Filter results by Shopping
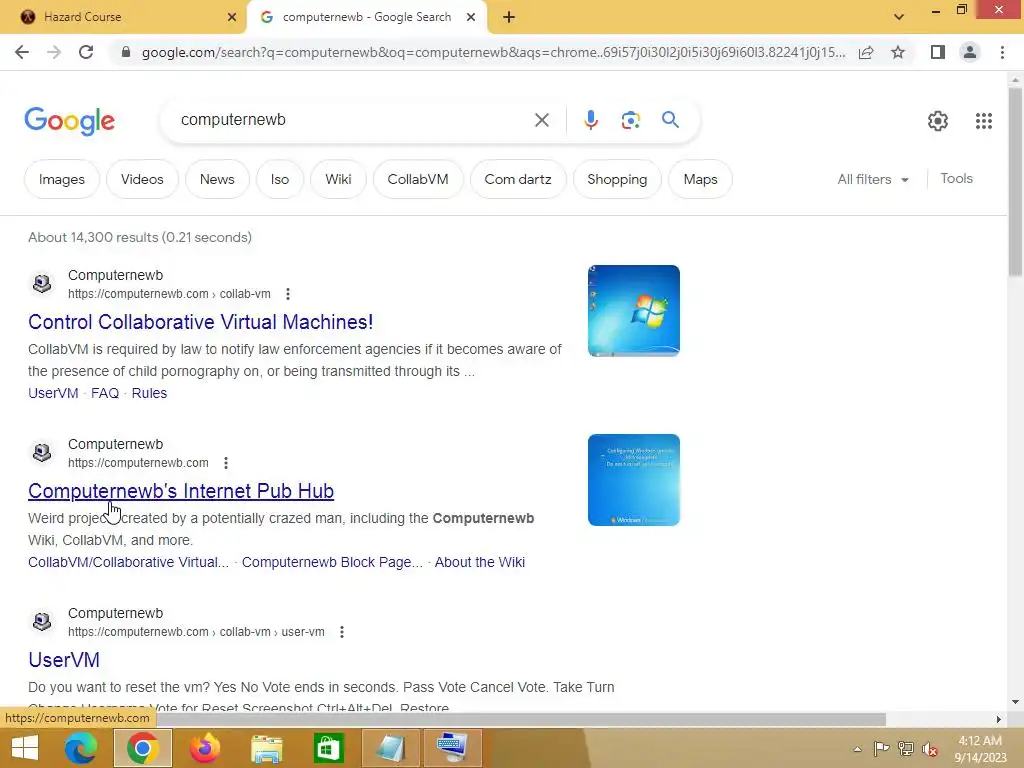 [x=617, y=179]
